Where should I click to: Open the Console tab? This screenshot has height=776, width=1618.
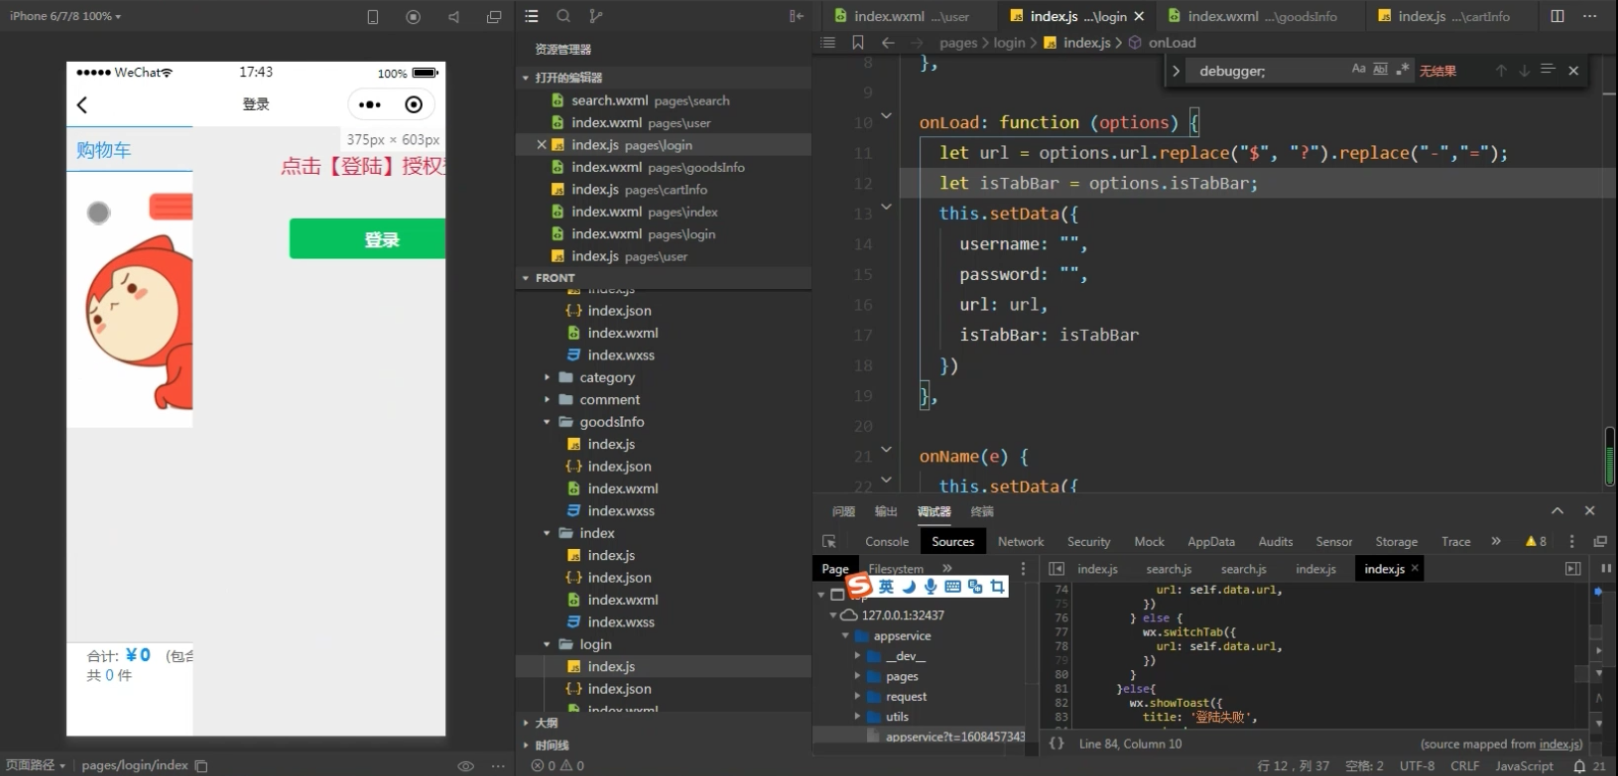887,541
